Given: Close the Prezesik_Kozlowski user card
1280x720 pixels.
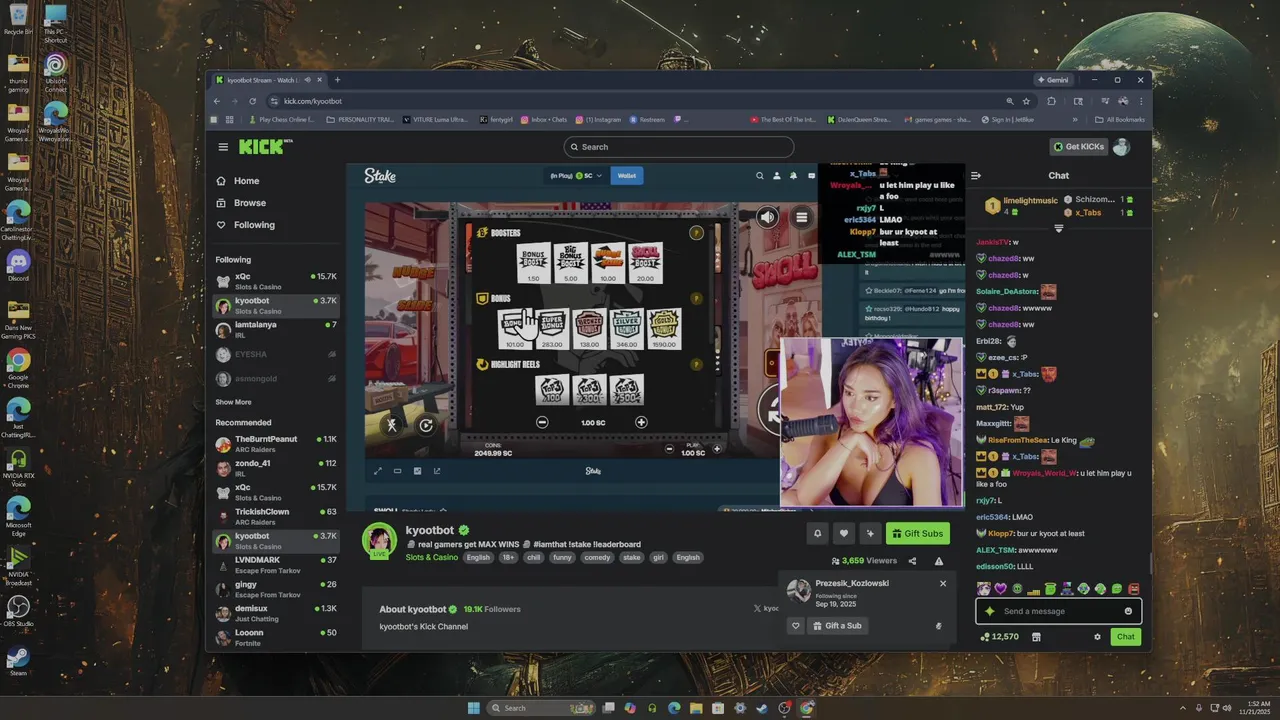Looking at the screenshot, I should 942,583.
